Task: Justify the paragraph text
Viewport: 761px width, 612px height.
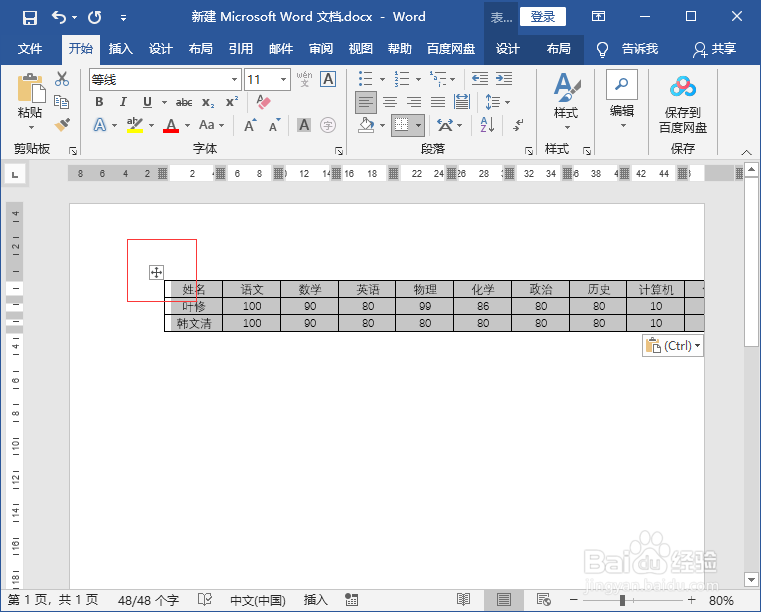Action: (x=438, y=102)
